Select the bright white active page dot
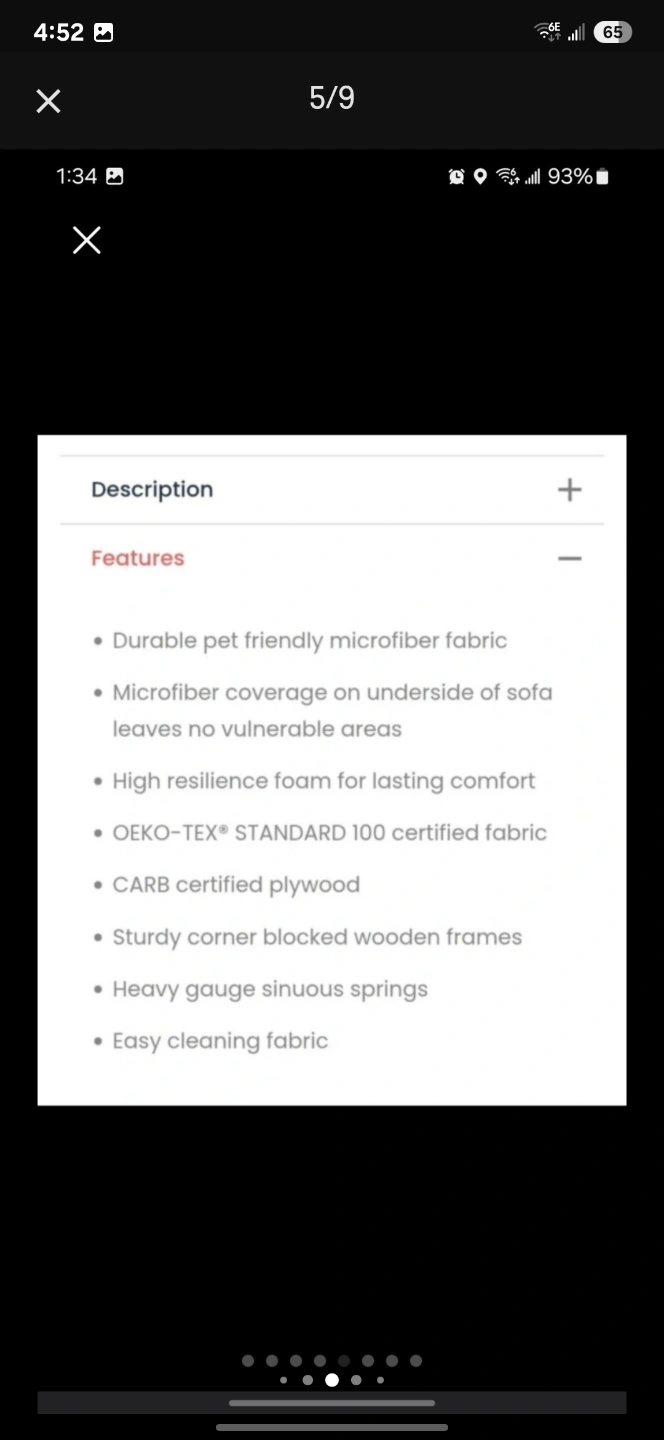664x1440 pixels. [332, 1380]
